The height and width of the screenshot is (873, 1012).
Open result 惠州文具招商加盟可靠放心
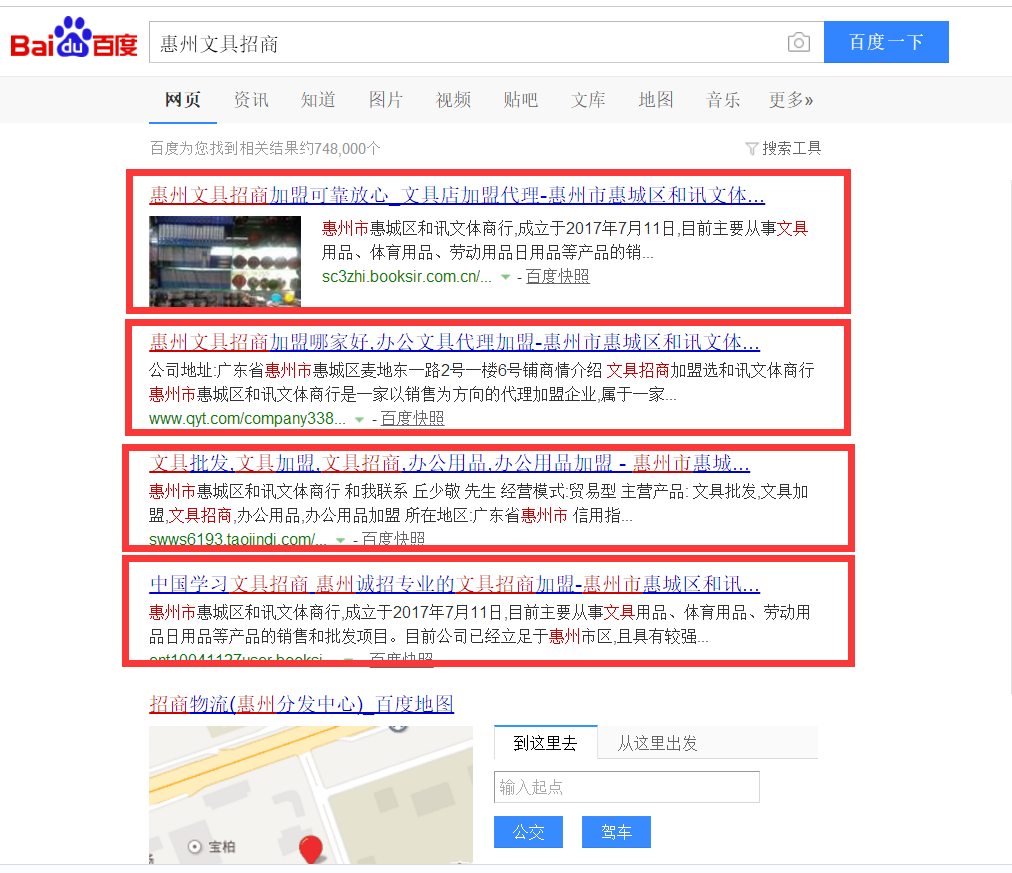(457, 195)
